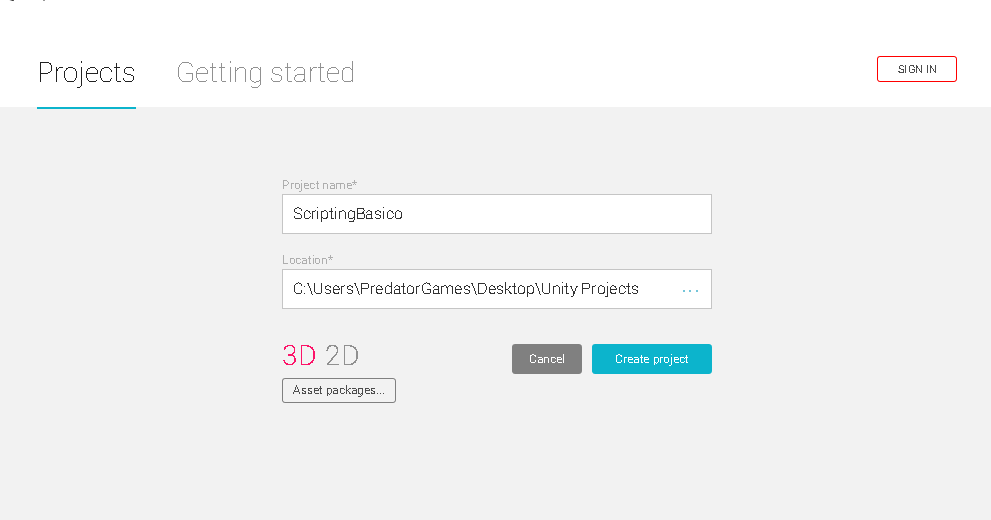Cancel the new project creation
991x520 pixels.
tap(546, 359)
